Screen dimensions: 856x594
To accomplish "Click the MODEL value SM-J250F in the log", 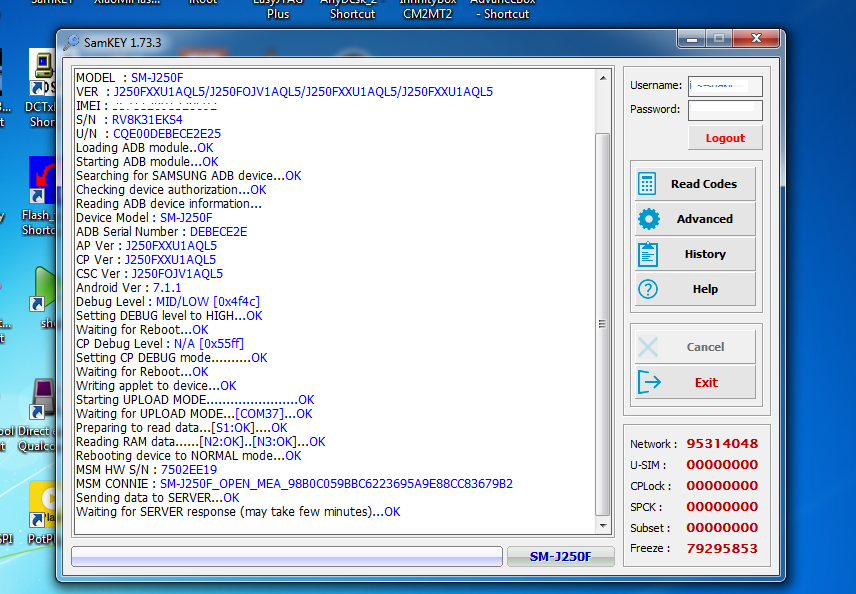I will 157,78.
